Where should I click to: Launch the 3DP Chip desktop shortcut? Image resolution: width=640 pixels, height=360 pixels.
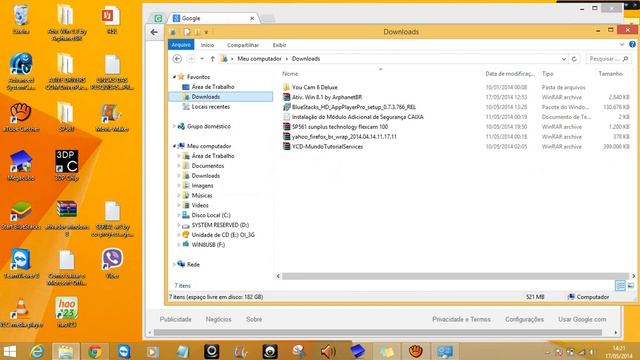tap(67, 165)
